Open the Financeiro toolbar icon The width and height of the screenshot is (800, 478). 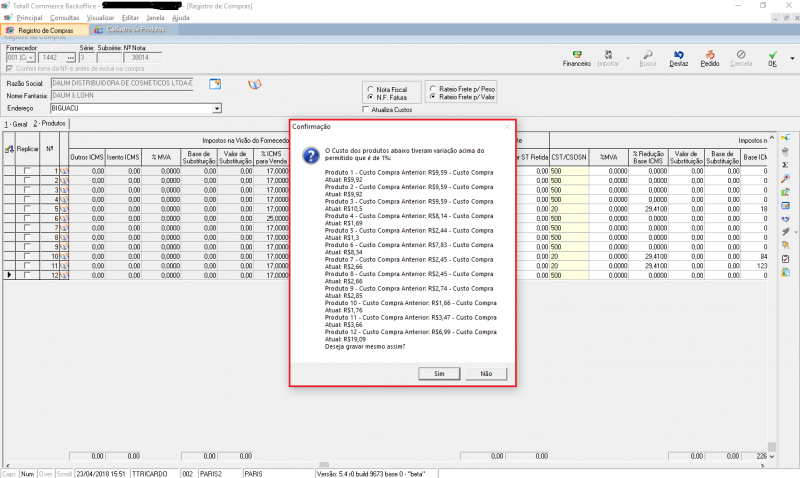click(x=576, y=58)
